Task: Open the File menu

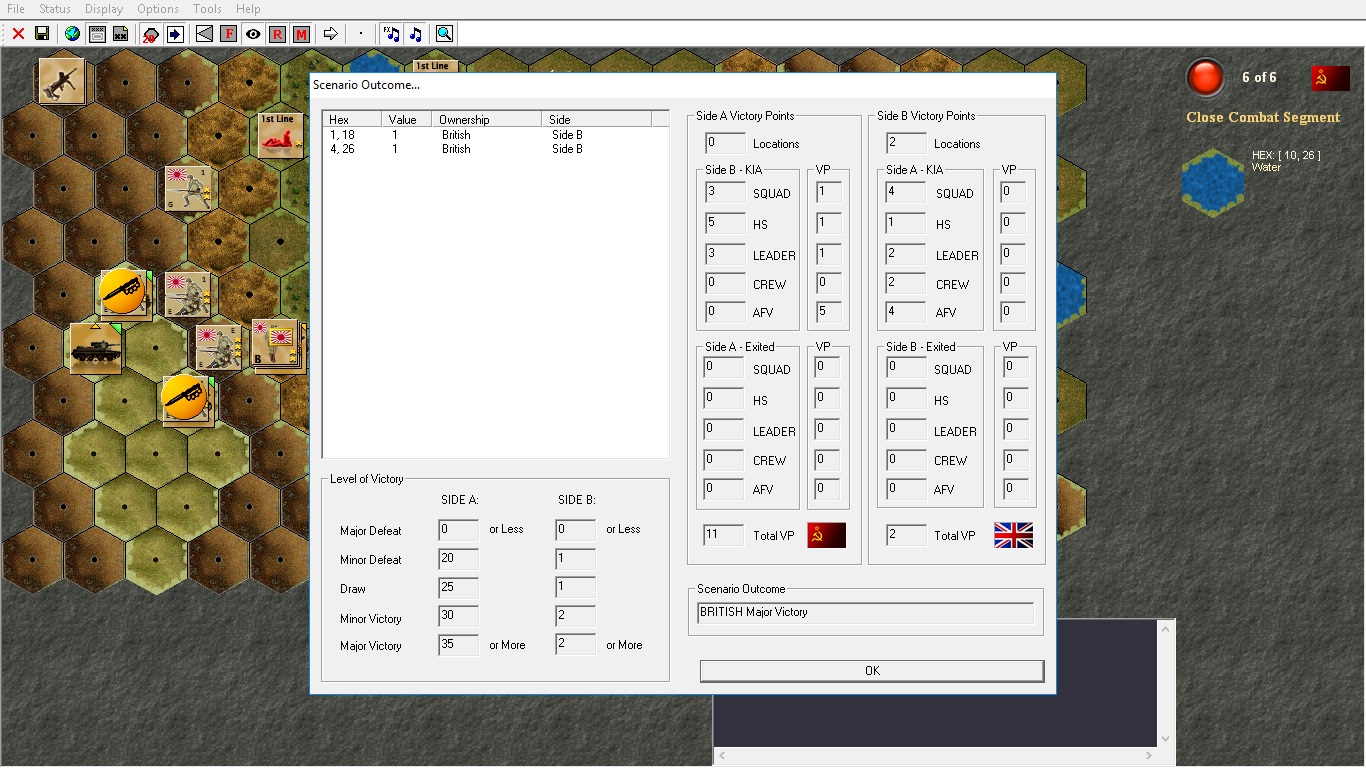Action: 16,9
